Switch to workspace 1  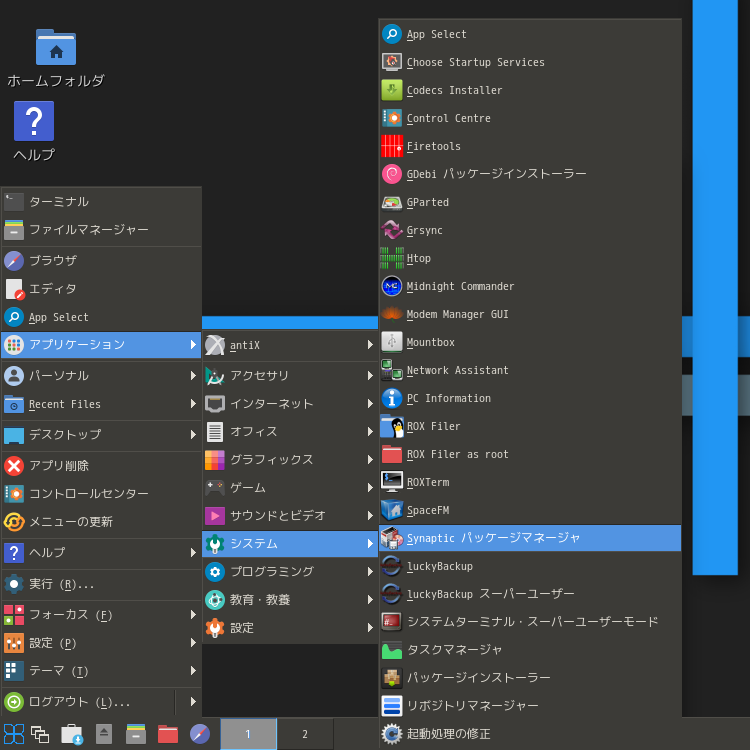pyautogui.click(x=248, y=734)
